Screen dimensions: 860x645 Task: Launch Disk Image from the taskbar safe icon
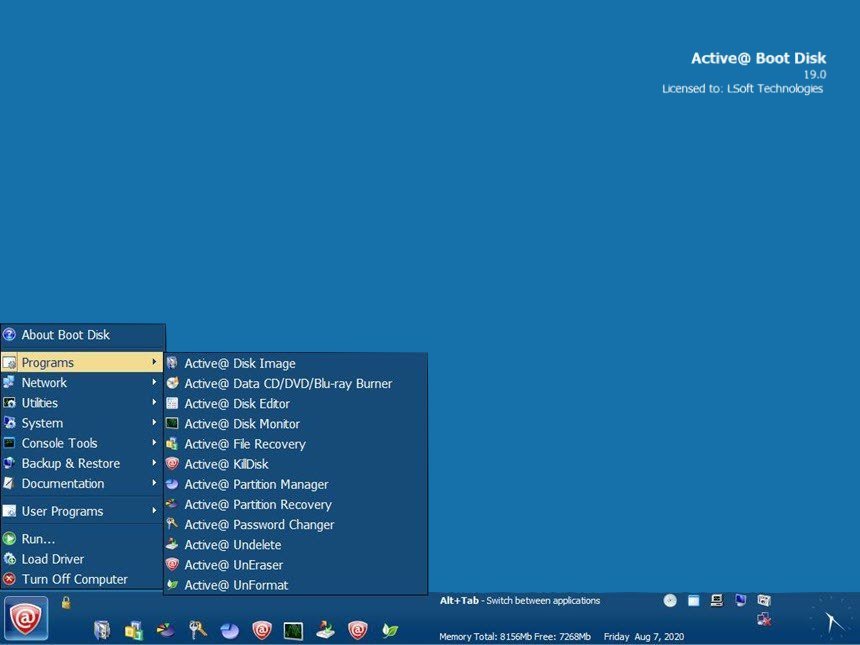pyautogui.click(x=102, y=630)
